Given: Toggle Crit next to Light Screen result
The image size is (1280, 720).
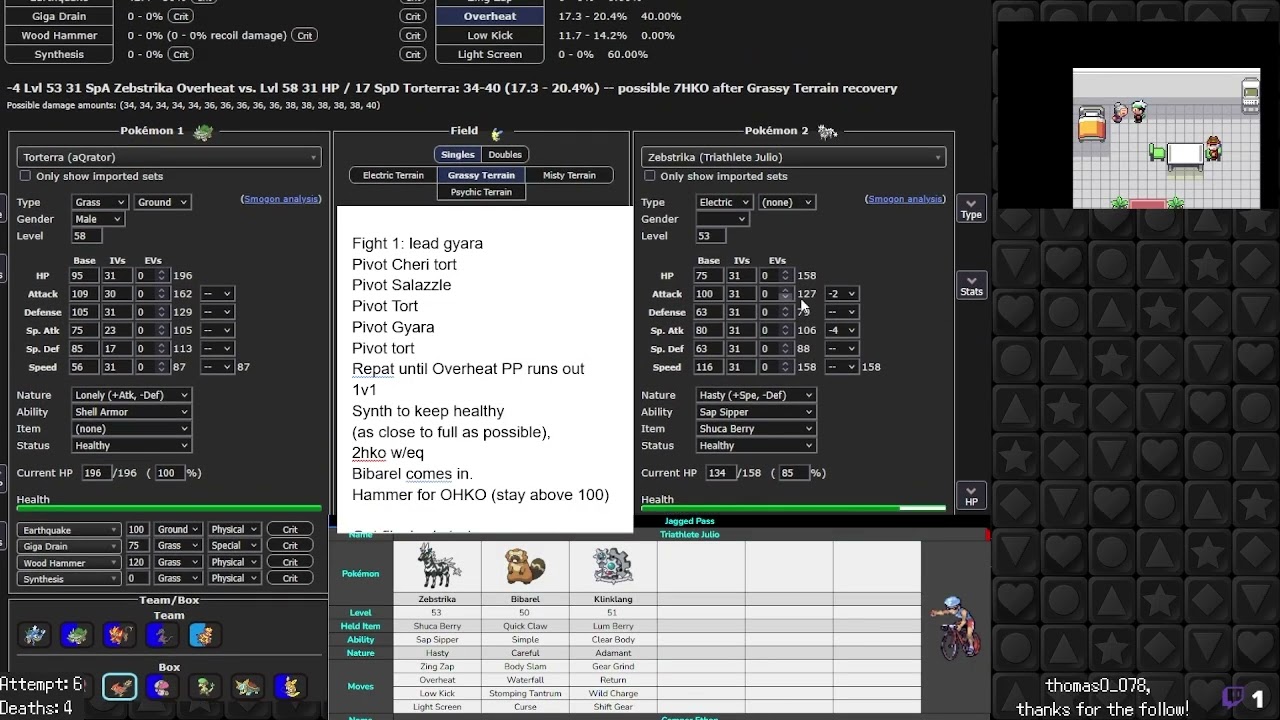Looking at the screenshot, I should click(x=413, y=54).
